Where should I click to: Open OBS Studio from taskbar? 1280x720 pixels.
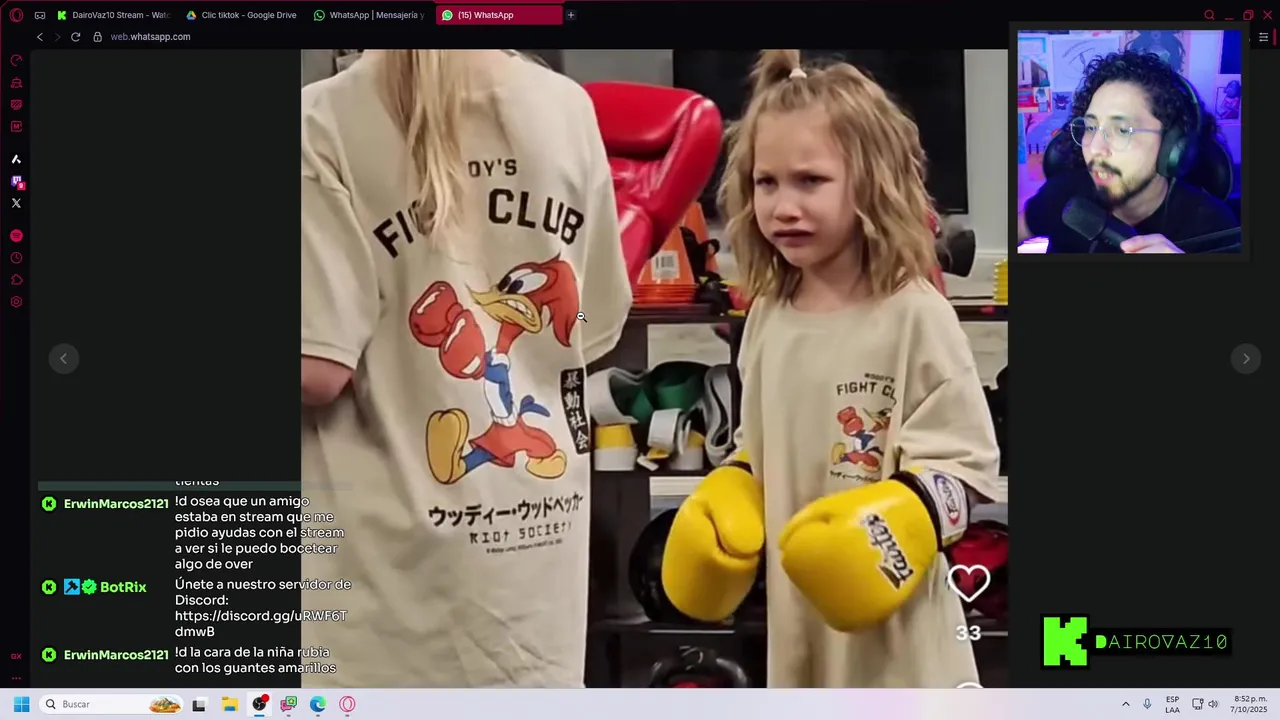pos(259,704)
